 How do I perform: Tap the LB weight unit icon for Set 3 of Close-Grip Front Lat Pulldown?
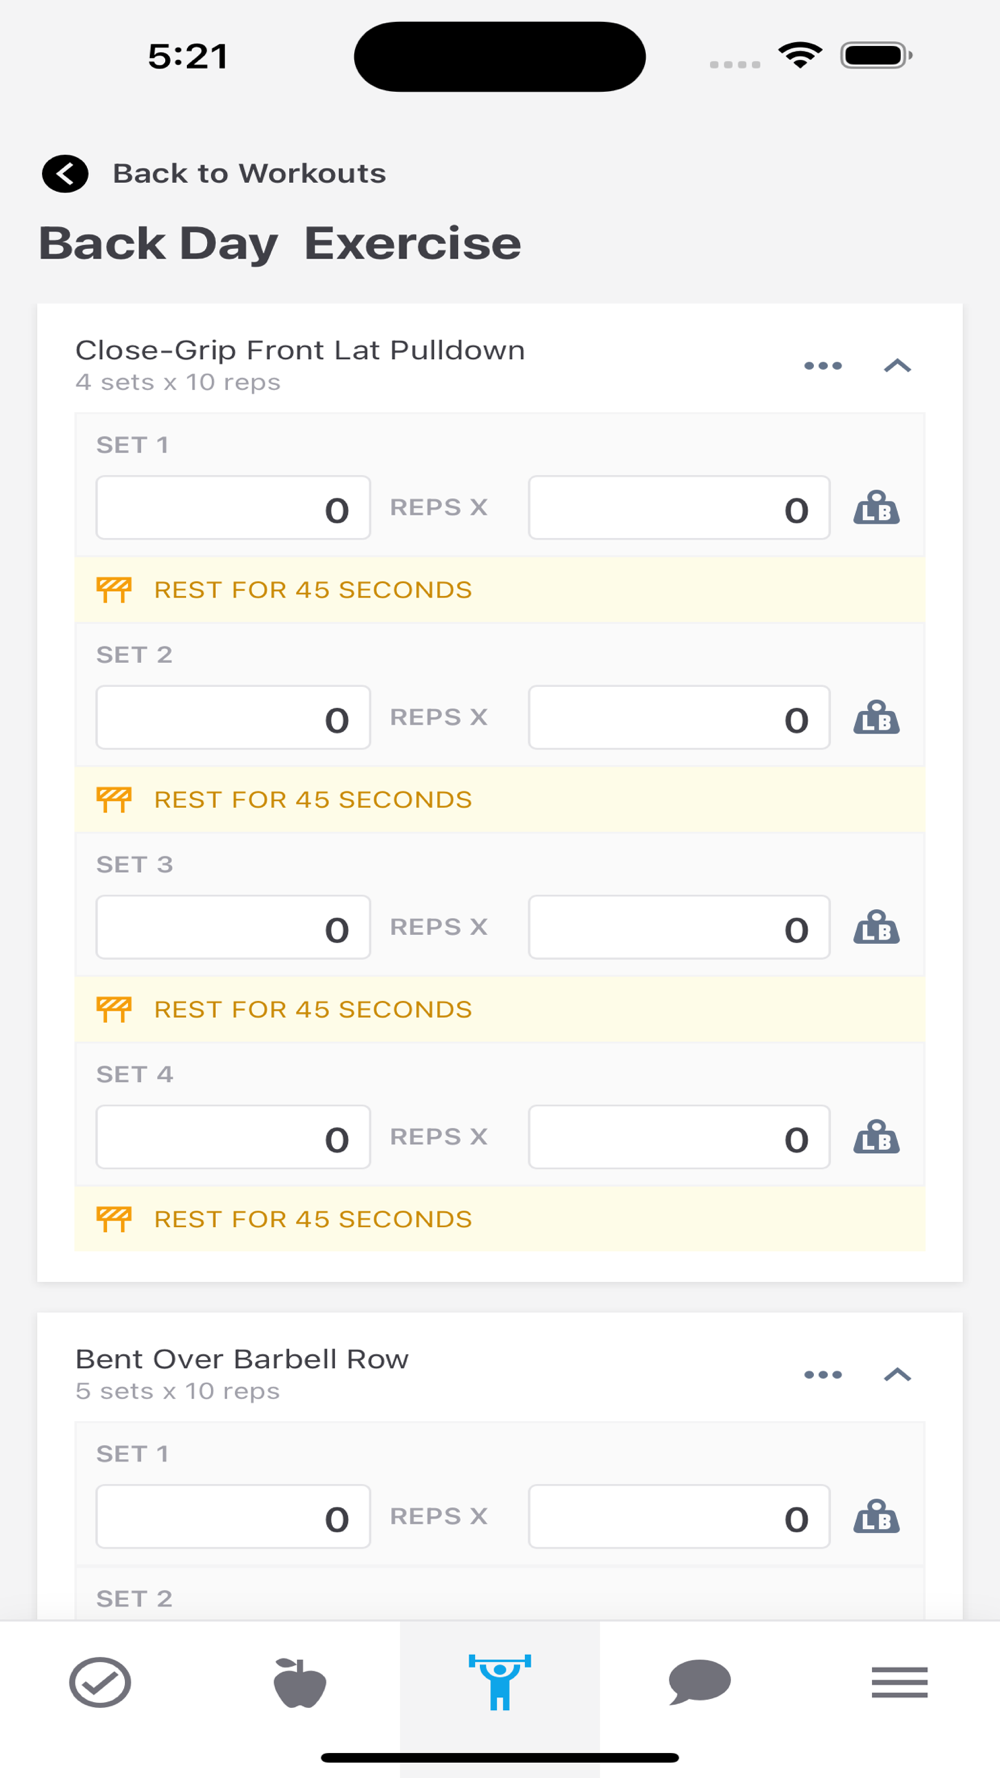pyautogui.click(x=876, y=929)
